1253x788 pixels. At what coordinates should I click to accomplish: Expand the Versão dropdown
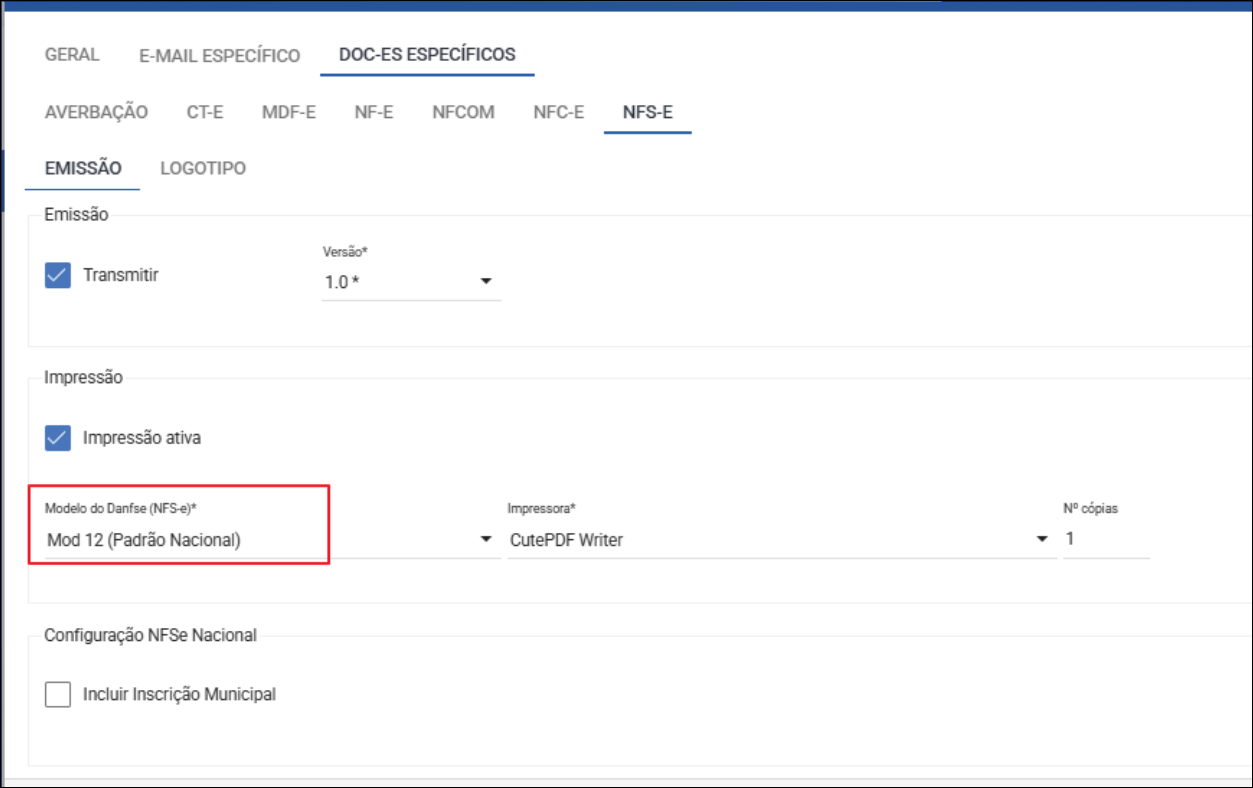coord(410,282)
